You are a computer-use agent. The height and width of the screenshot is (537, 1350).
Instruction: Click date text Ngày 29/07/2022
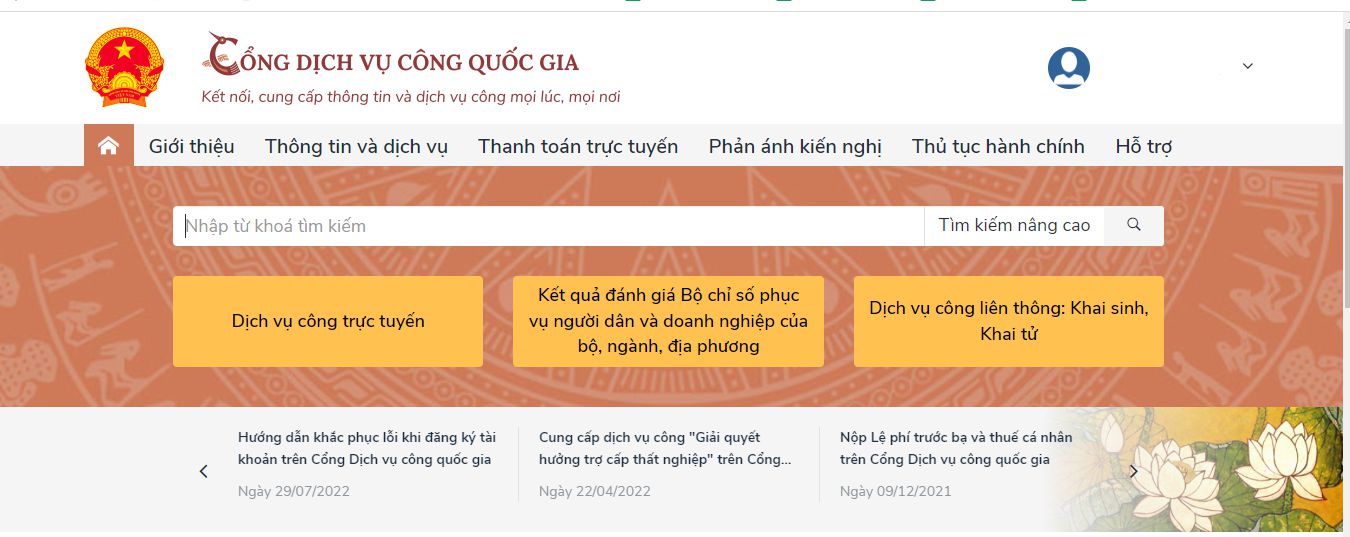pyautogui.click(x=294, y=491)
